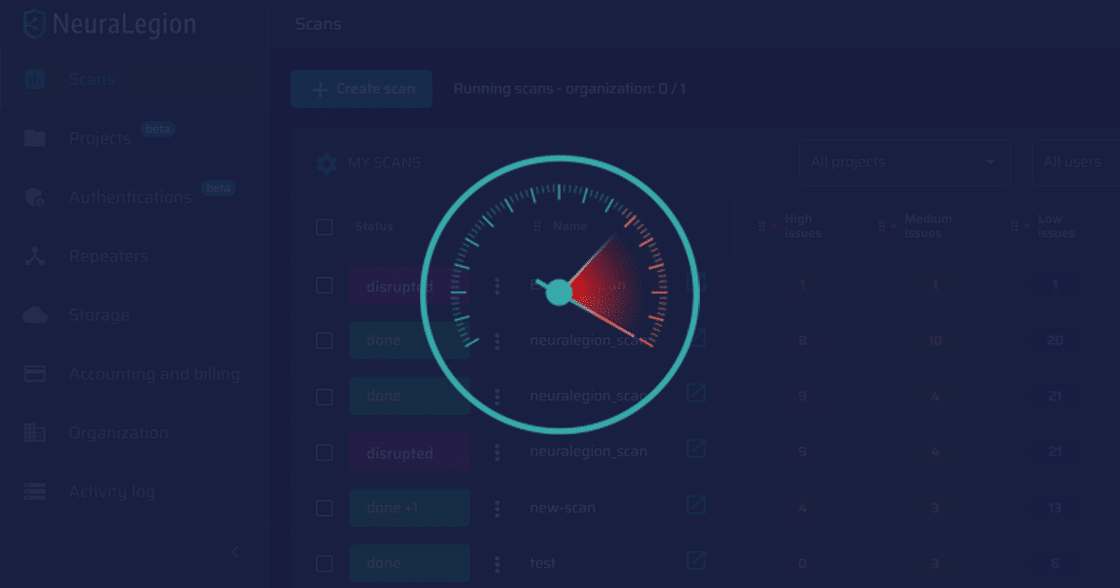Screen dimensions: 1120x588
Task: Click low issues value 6 in test row
Action: pyautogui.click(x=1054, y=564)
